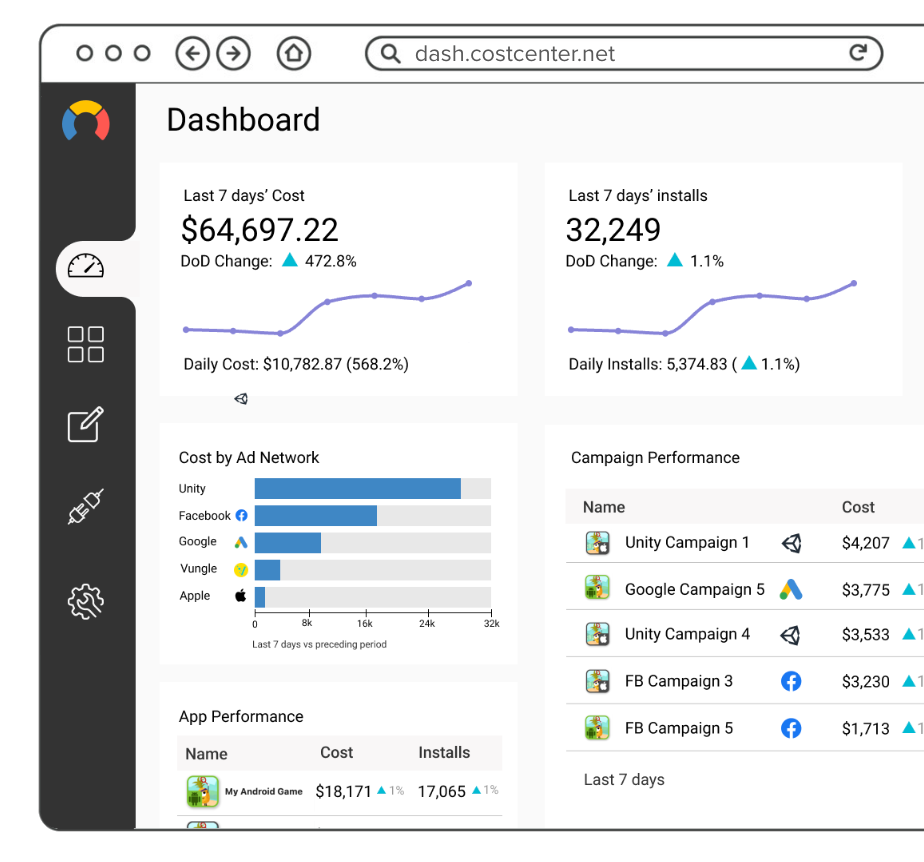Viewport: 924px width, 862px height.
Task: Click the $3,533 cost cell
Action: (x=866, y=635)
